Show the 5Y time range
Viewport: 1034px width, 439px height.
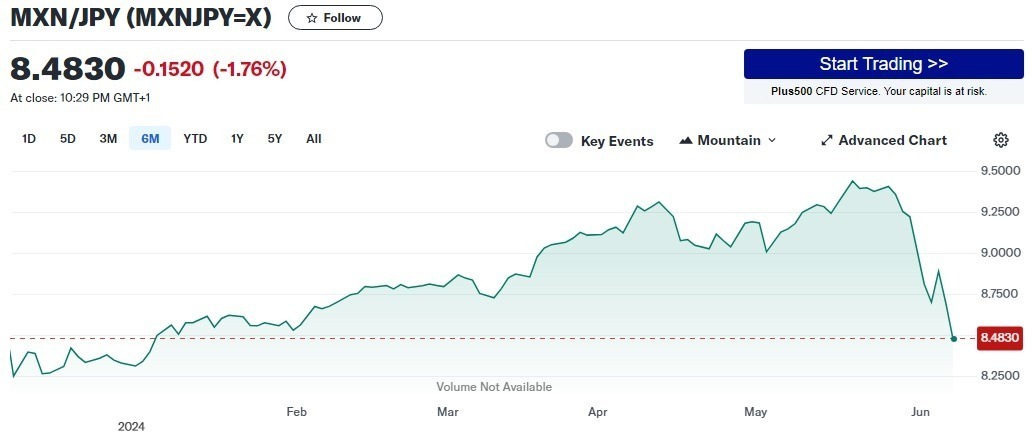click(x=275, y=139)
